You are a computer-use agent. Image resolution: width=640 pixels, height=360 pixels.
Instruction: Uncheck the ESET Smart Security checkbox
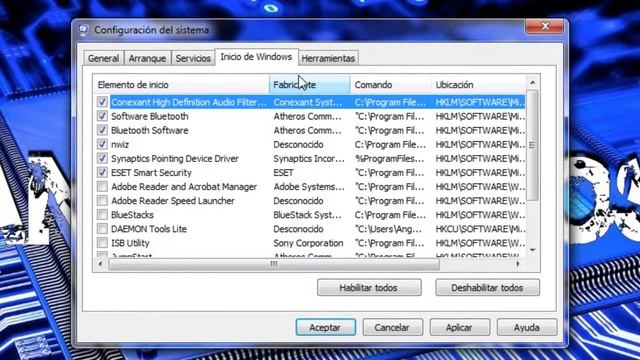(x=102, y=172)
